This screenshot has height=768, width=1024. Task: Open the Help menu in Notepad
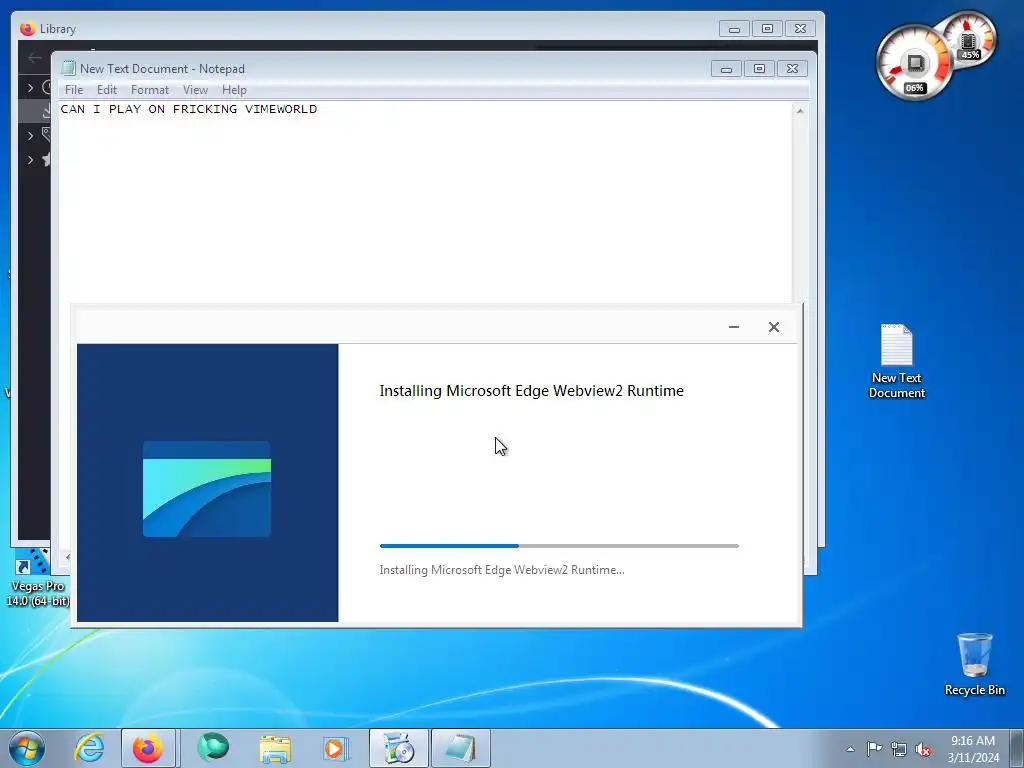pos(234,90)
